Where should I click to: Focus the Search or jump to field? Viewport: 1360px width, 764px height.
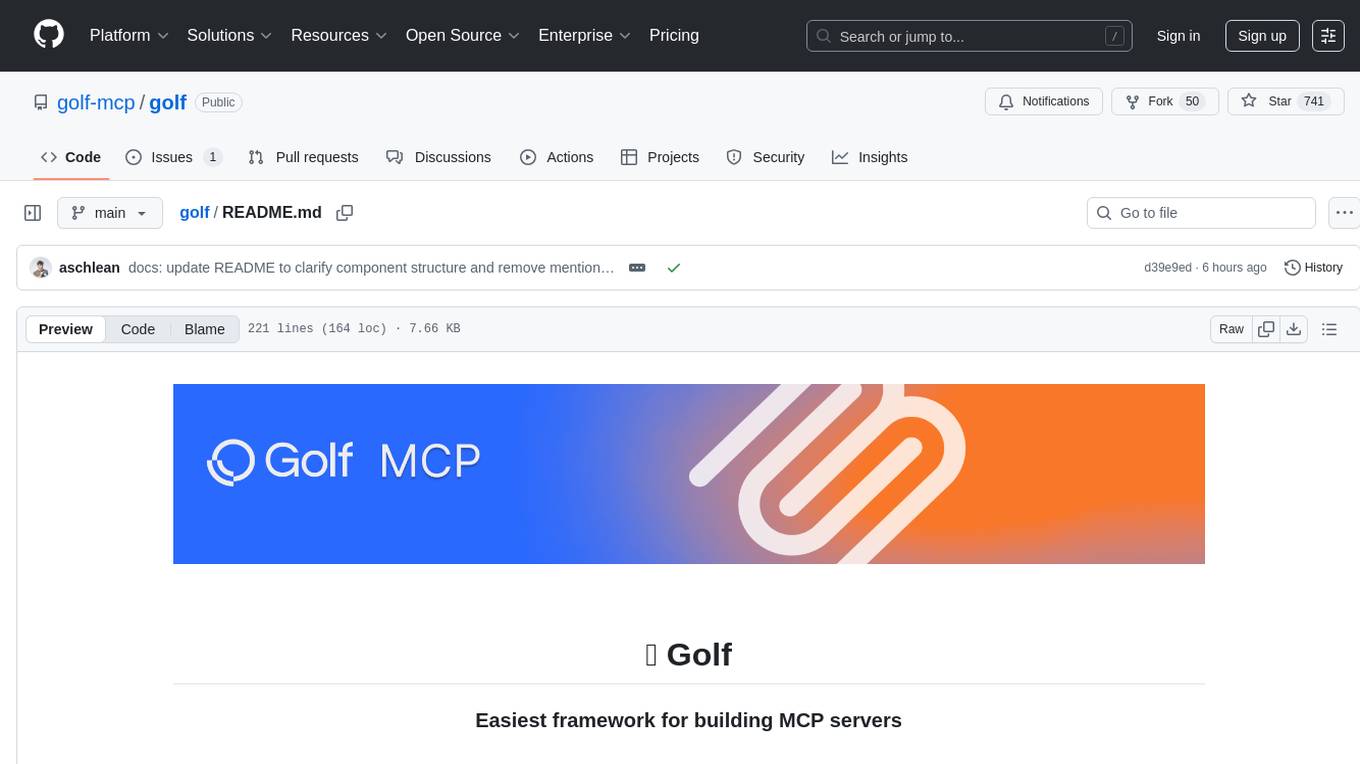click(x=969, y=36)
